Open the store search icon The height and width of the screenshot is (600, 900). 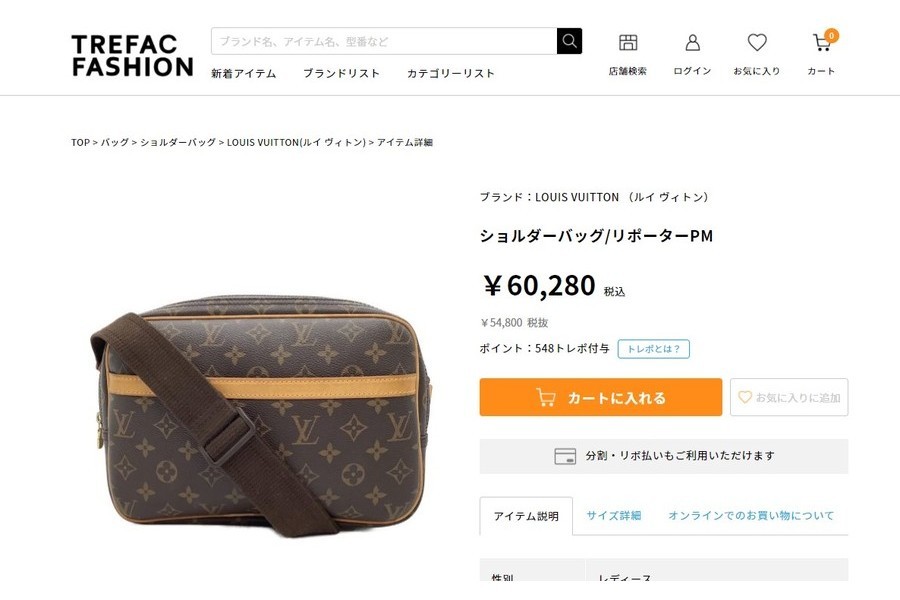[628, 42]
